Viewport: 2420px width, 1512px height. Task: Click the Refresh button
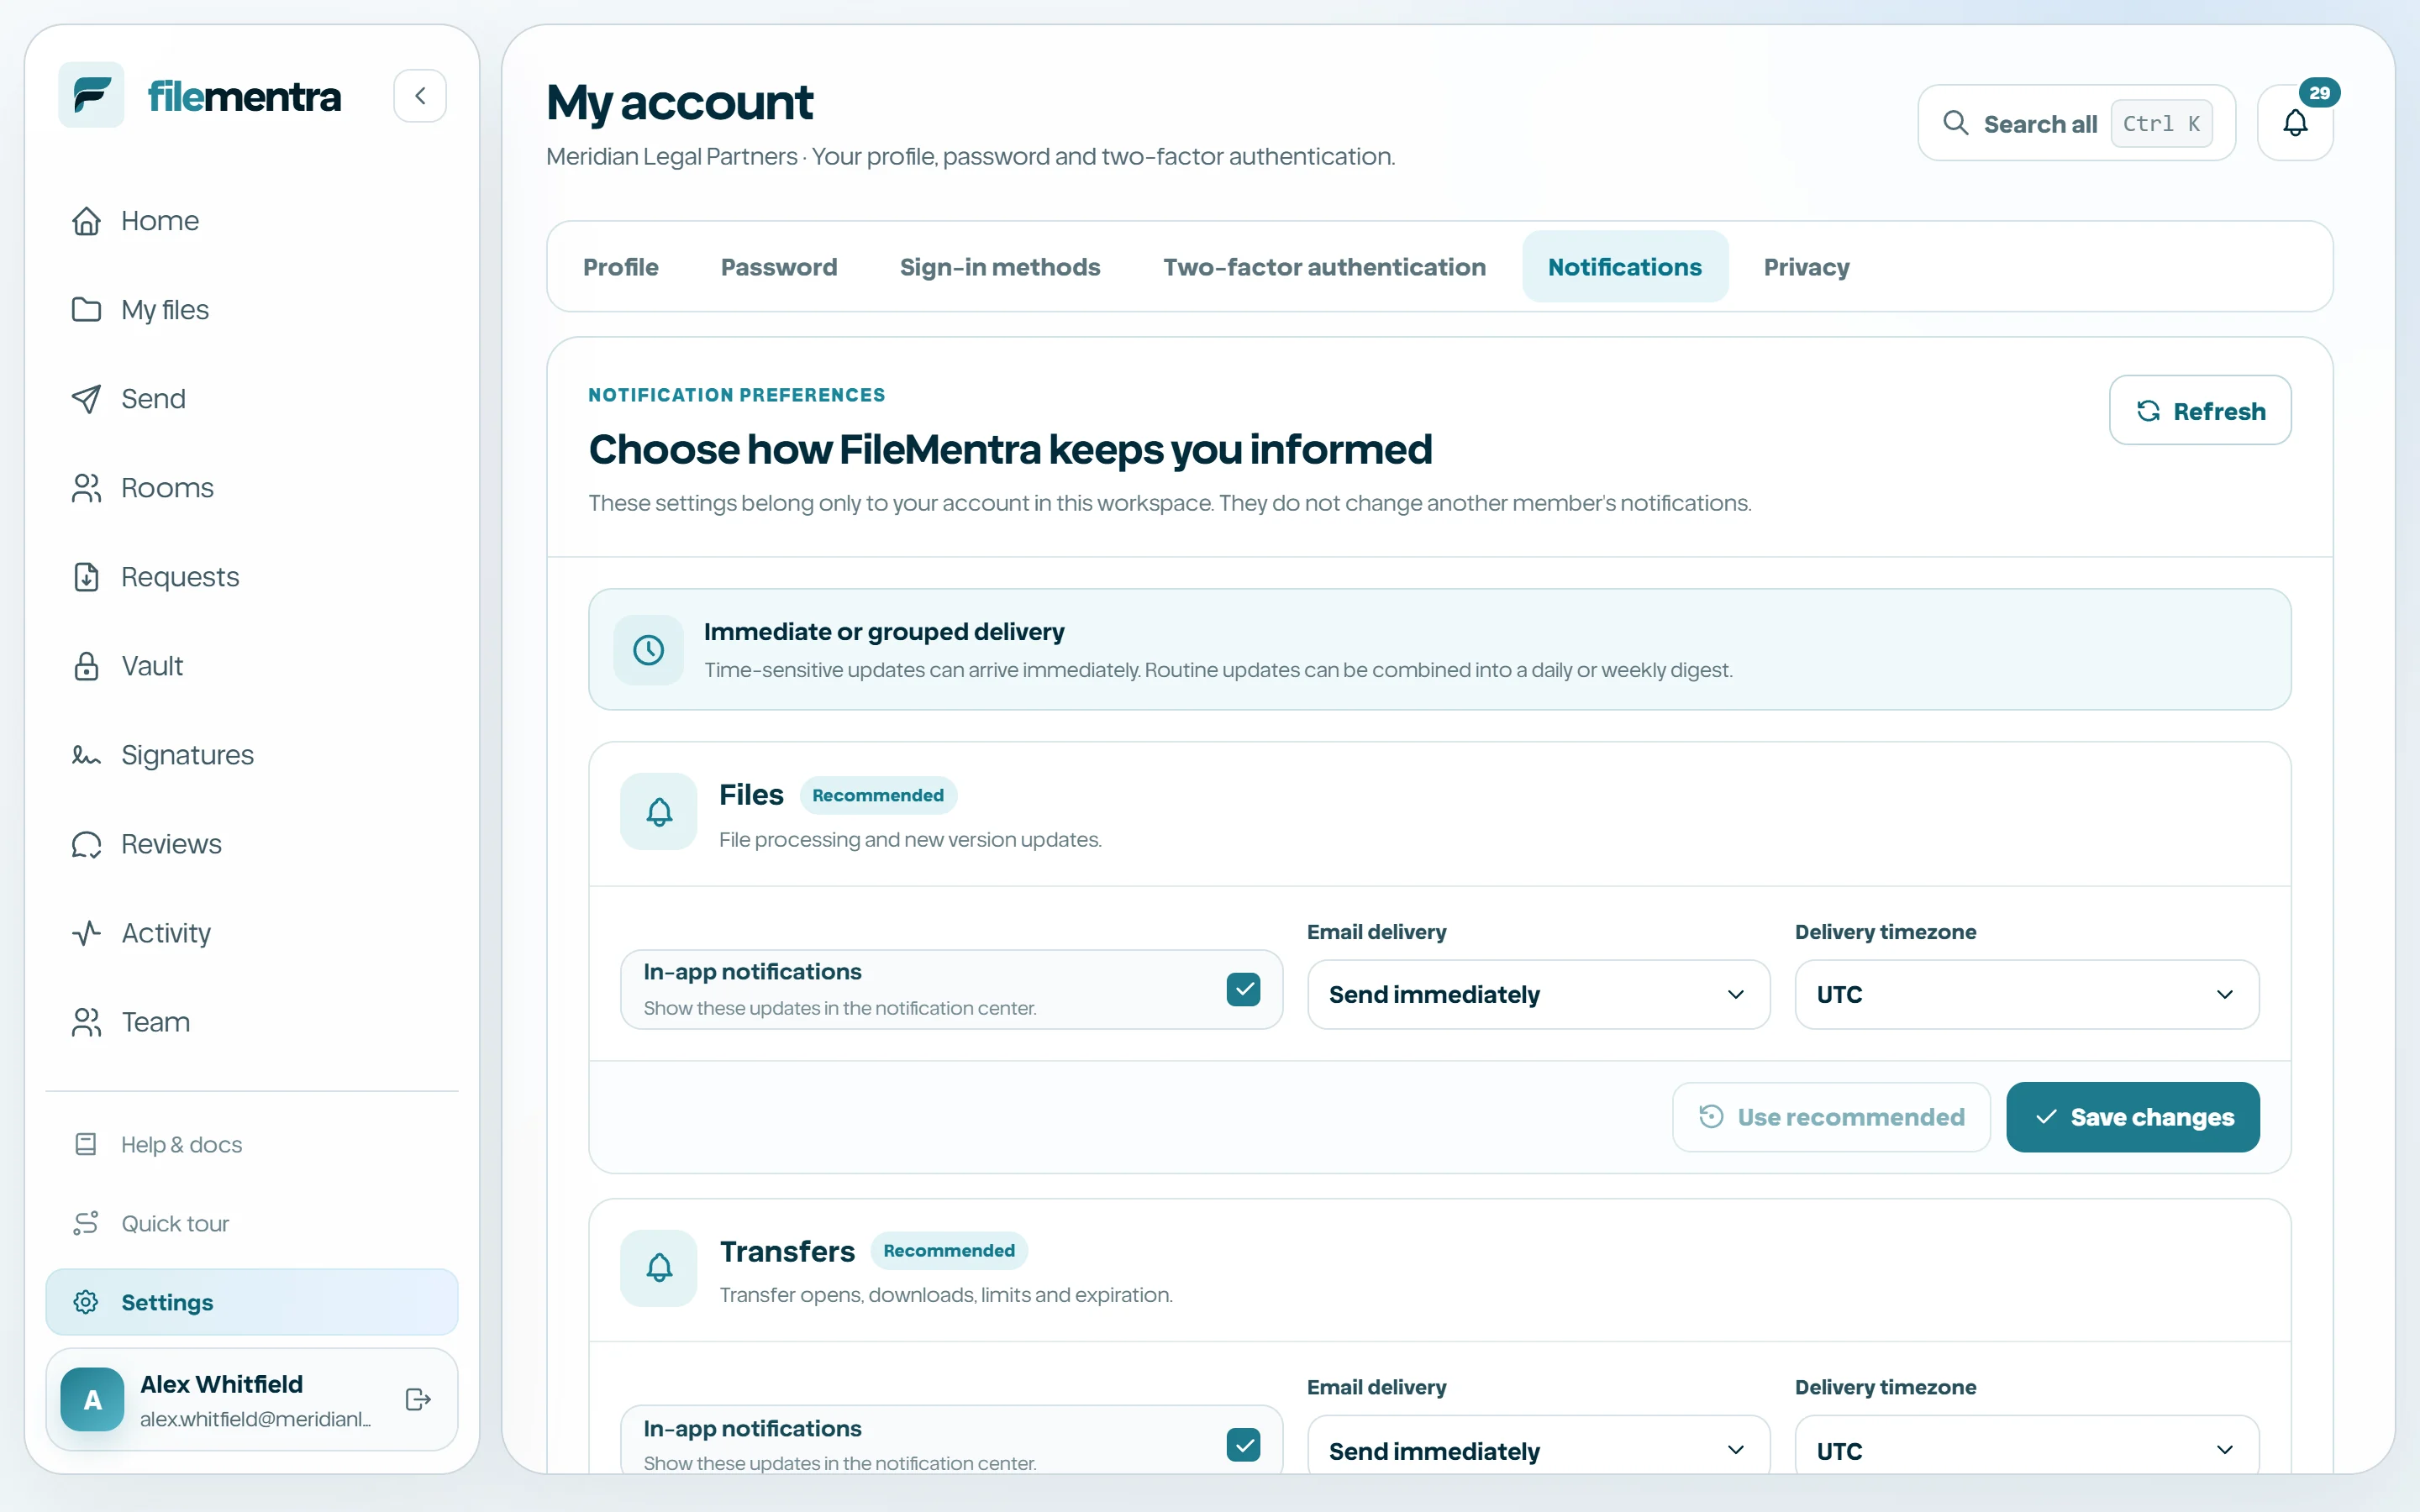tap(2200, 410)
